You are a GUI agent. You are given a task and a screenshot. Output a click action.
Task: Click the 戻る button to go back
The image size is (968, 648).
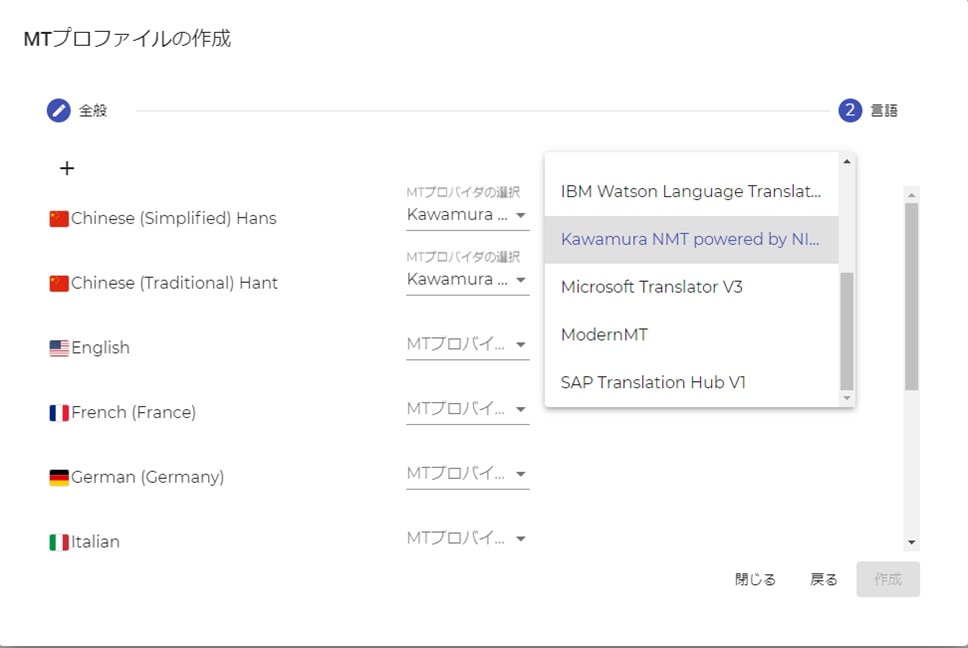click(x=824, y=580)
